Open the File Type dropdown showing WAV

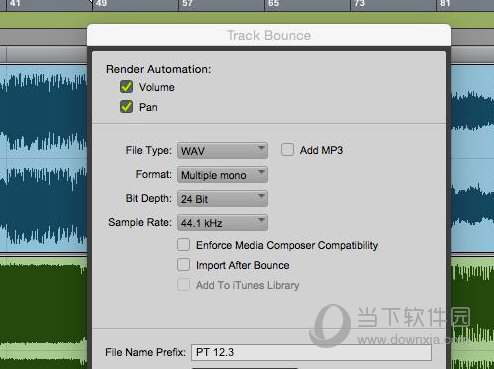tap(222, 151)
